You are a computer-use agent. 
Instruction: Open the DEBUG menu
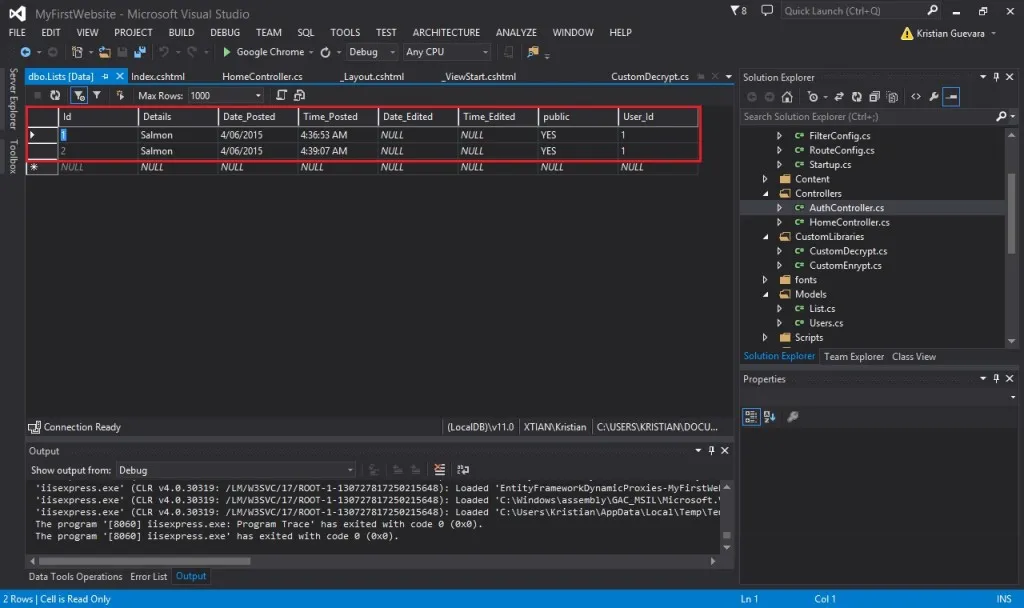tap(225, 32)
